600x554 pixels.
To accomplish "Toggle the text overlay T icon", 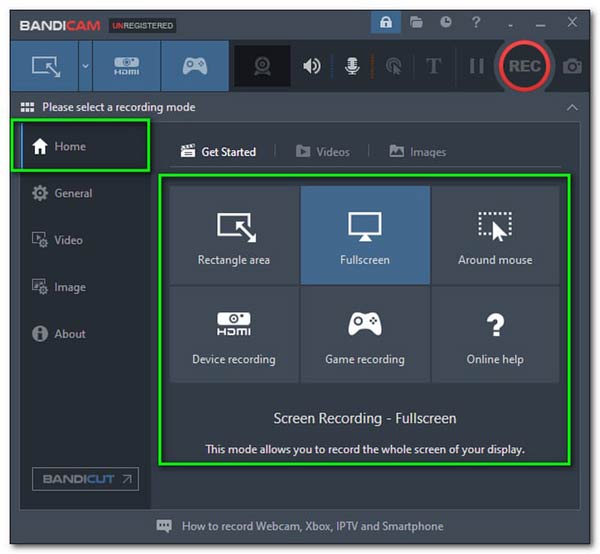I will pos(434,66).
